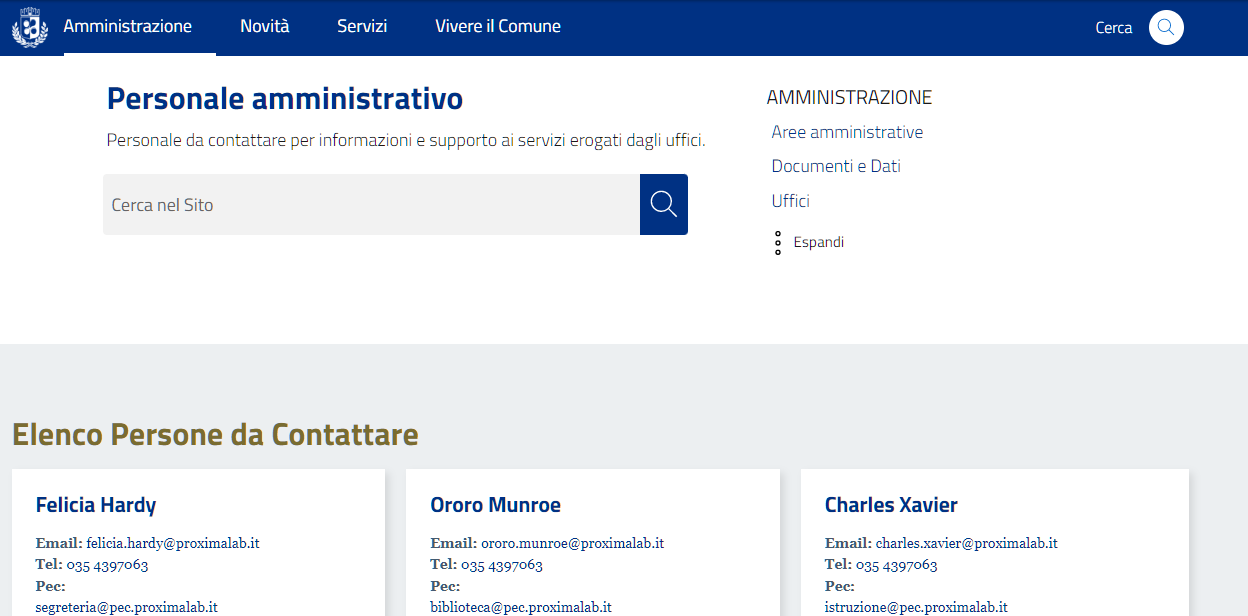The width and height of the screenshot is (1248, 616).
Task: Click the municipality crest logo
Action: (x=29, y=27)
